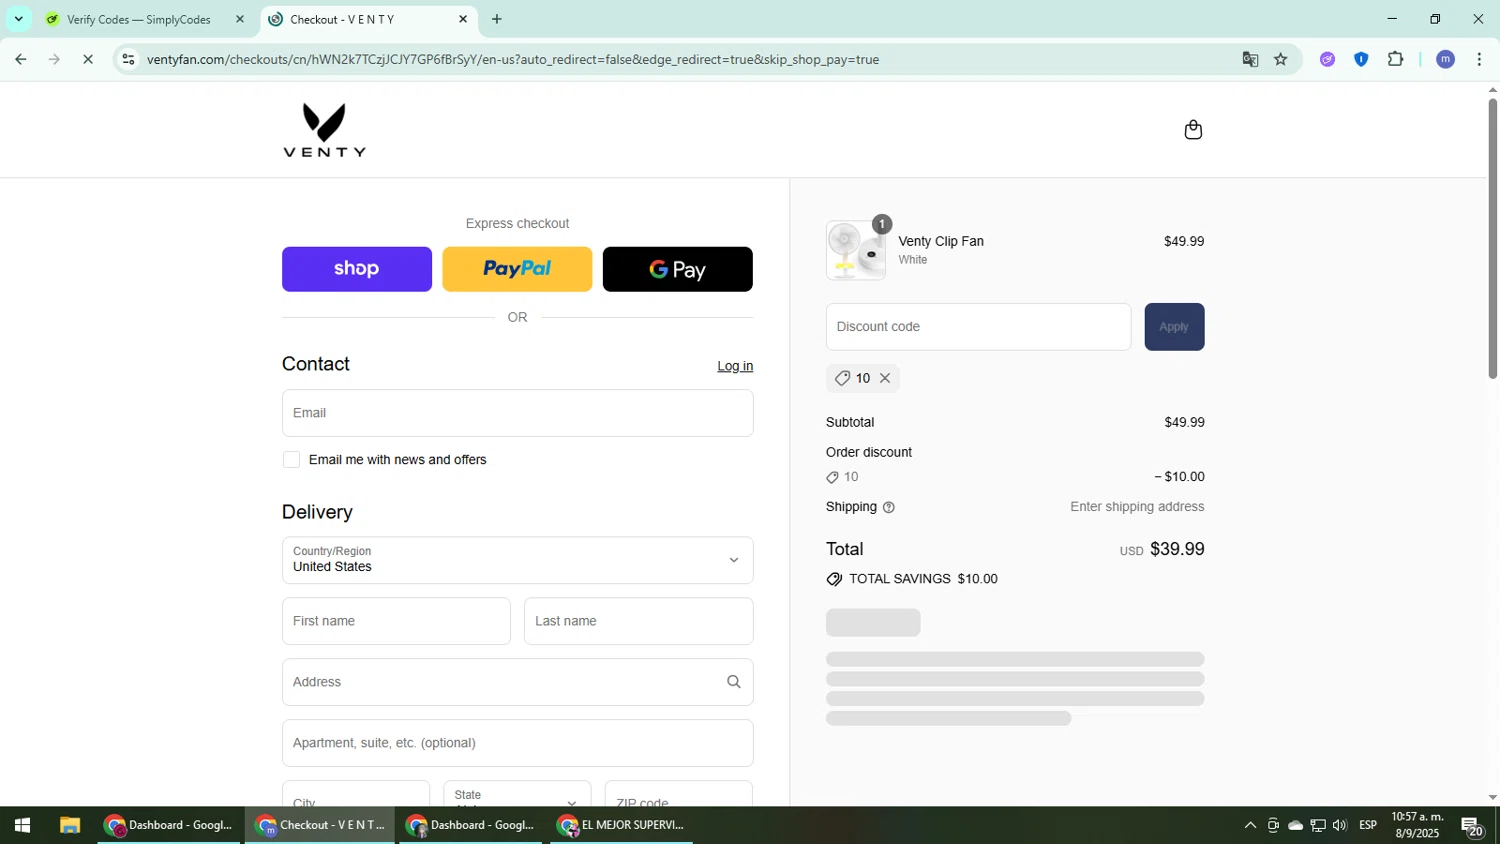Click the browser address bar URL
1500x844 pixels.
coord(513,59)
